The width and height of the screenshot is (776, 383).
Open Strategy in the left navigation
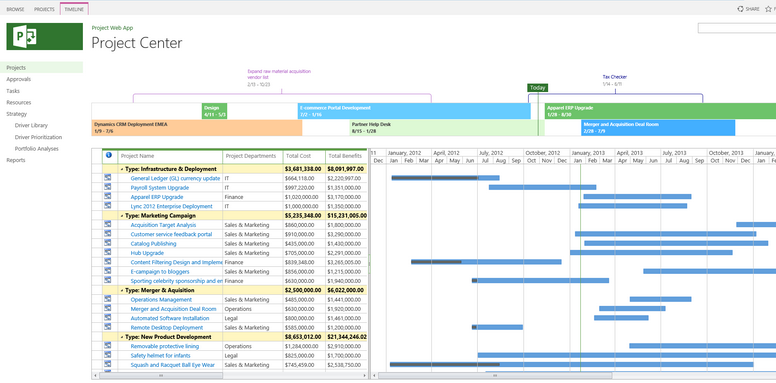point(16,114)
